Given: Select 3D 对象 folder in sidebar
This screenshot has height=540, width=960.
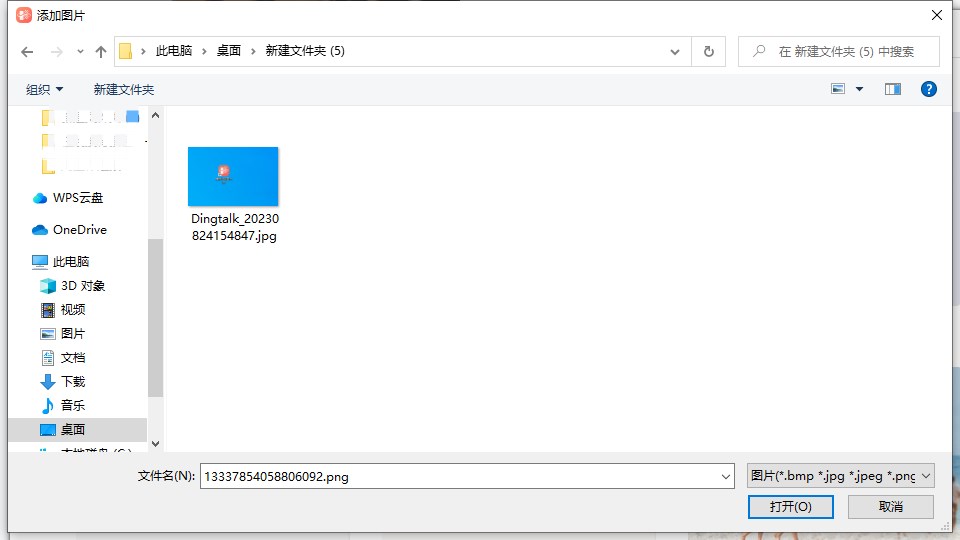Looking at the screenshot, I should (x=82, y=286).
